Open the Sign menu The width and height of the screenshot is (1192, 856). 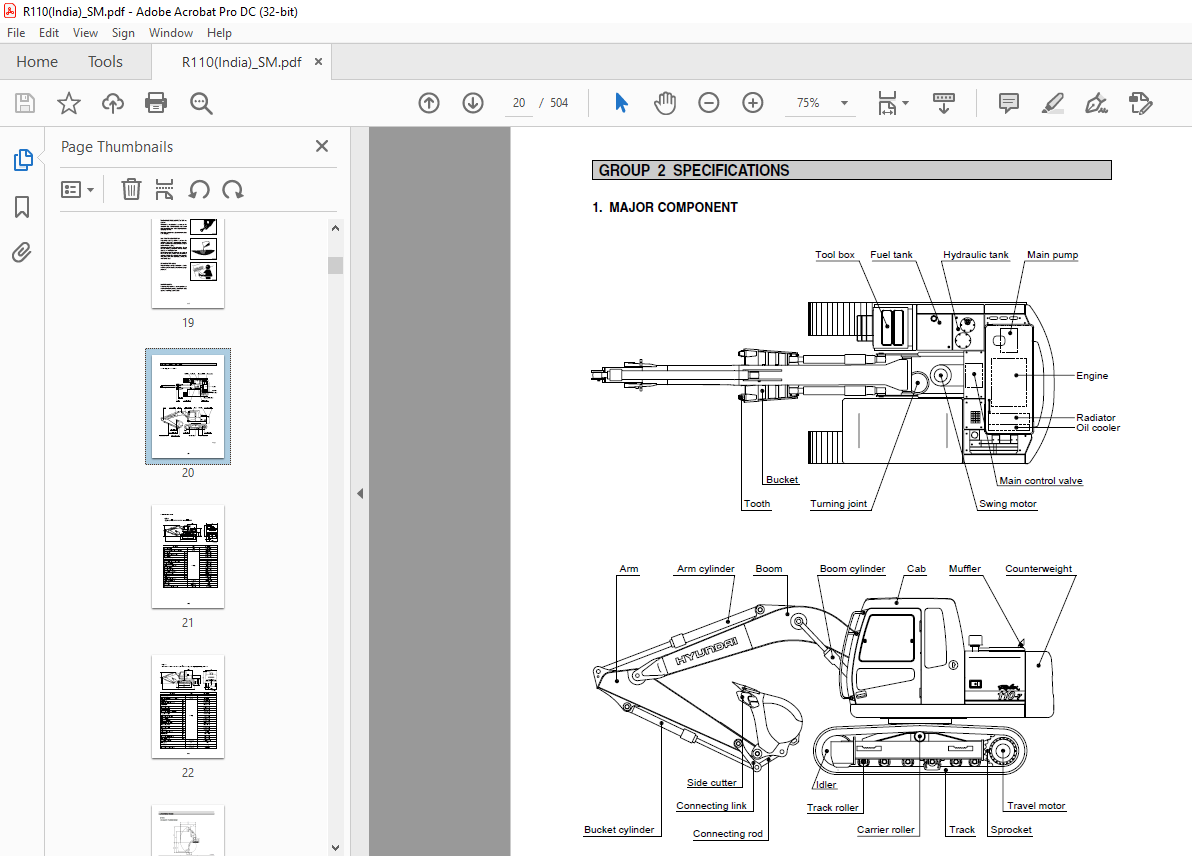tap(123, 33)
